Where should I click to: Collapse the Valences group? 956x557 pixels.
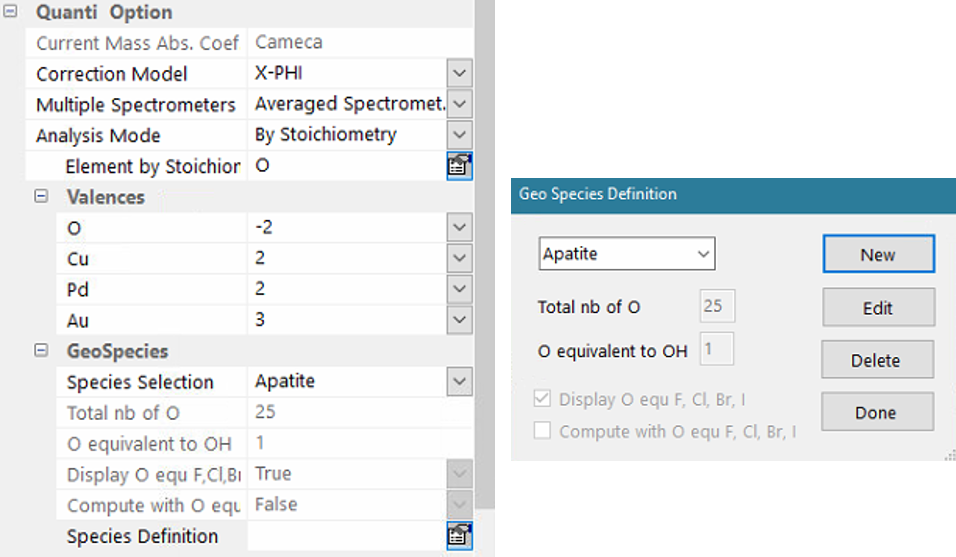point(42,197)
